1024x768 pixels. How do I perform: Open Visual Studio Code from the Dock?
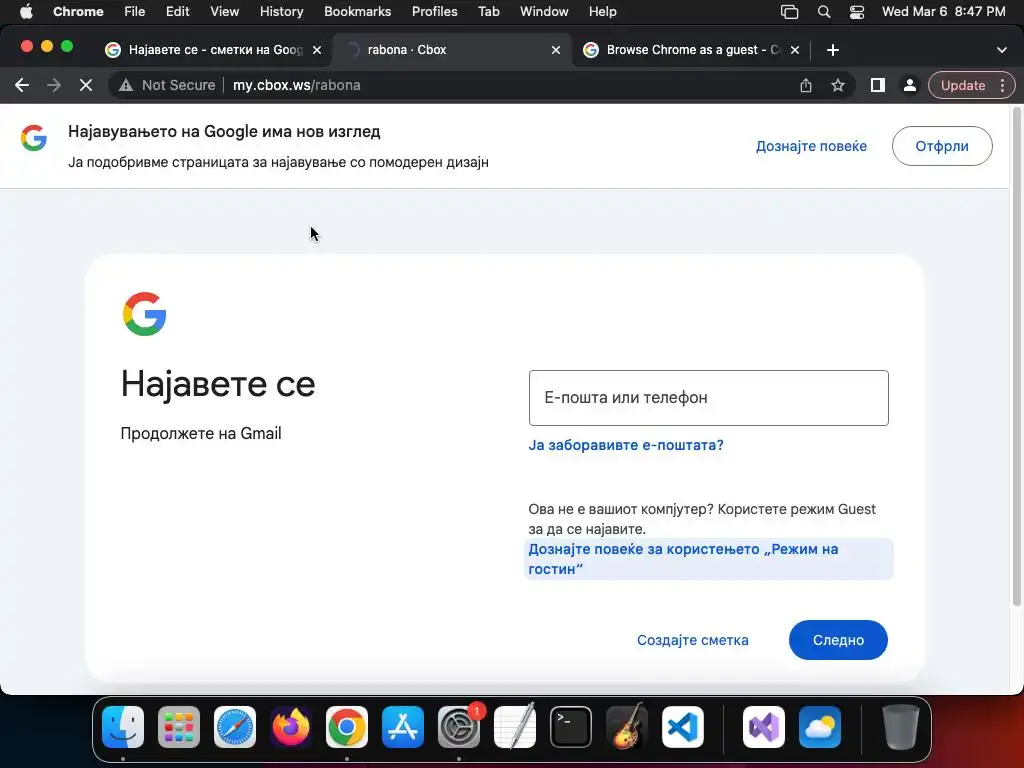[683, 727]
